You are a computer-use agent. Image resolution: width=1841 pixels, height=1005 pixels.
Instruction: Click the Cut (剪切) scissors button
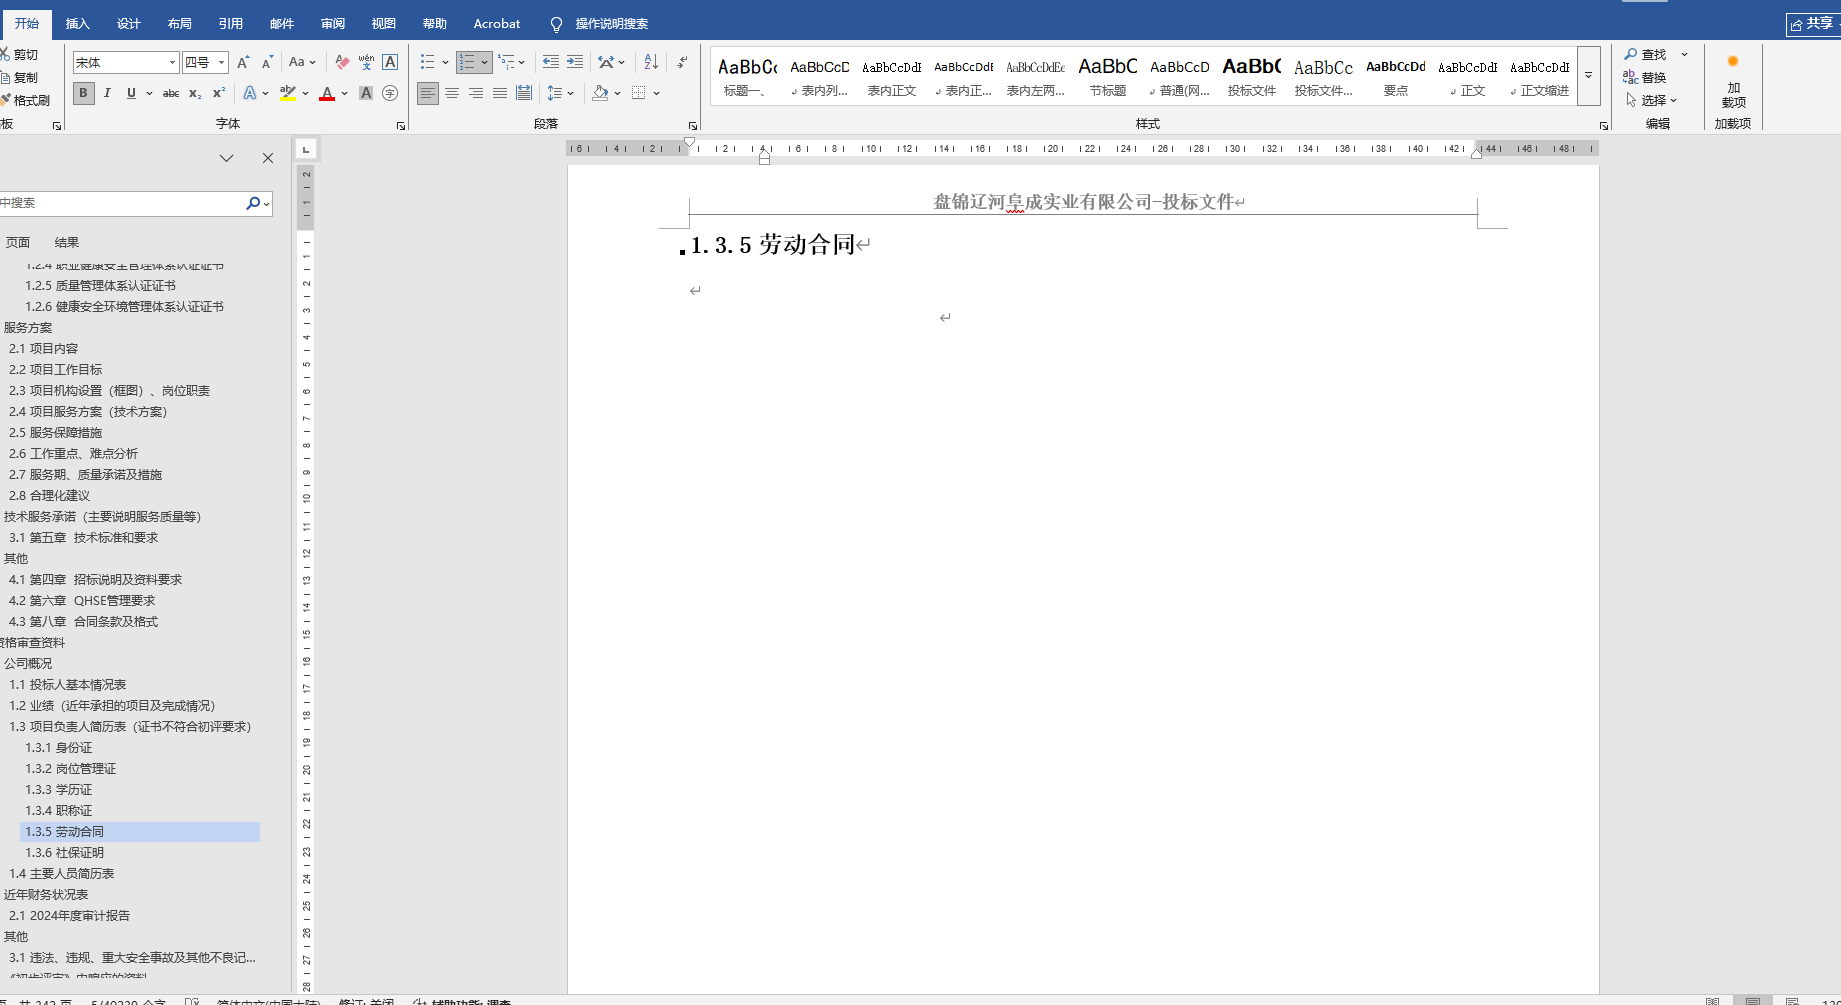pyautogui.click(x=19, y=55)
